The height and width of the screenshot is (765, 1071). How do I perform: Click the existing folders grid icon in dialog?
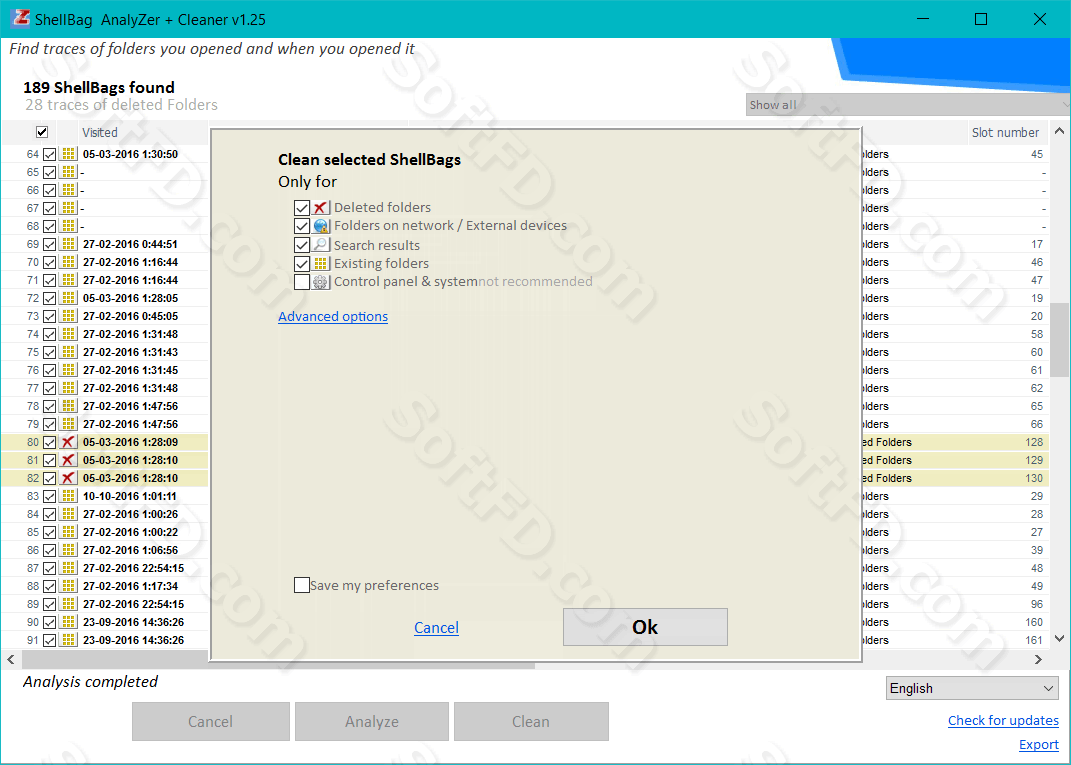pyautogui.click(x=320, y=264)
